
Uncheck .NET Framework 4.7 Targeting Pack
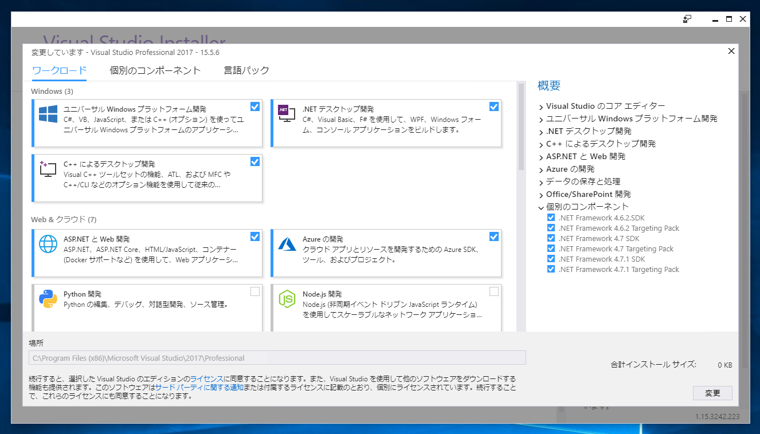[x=551, y=248]
